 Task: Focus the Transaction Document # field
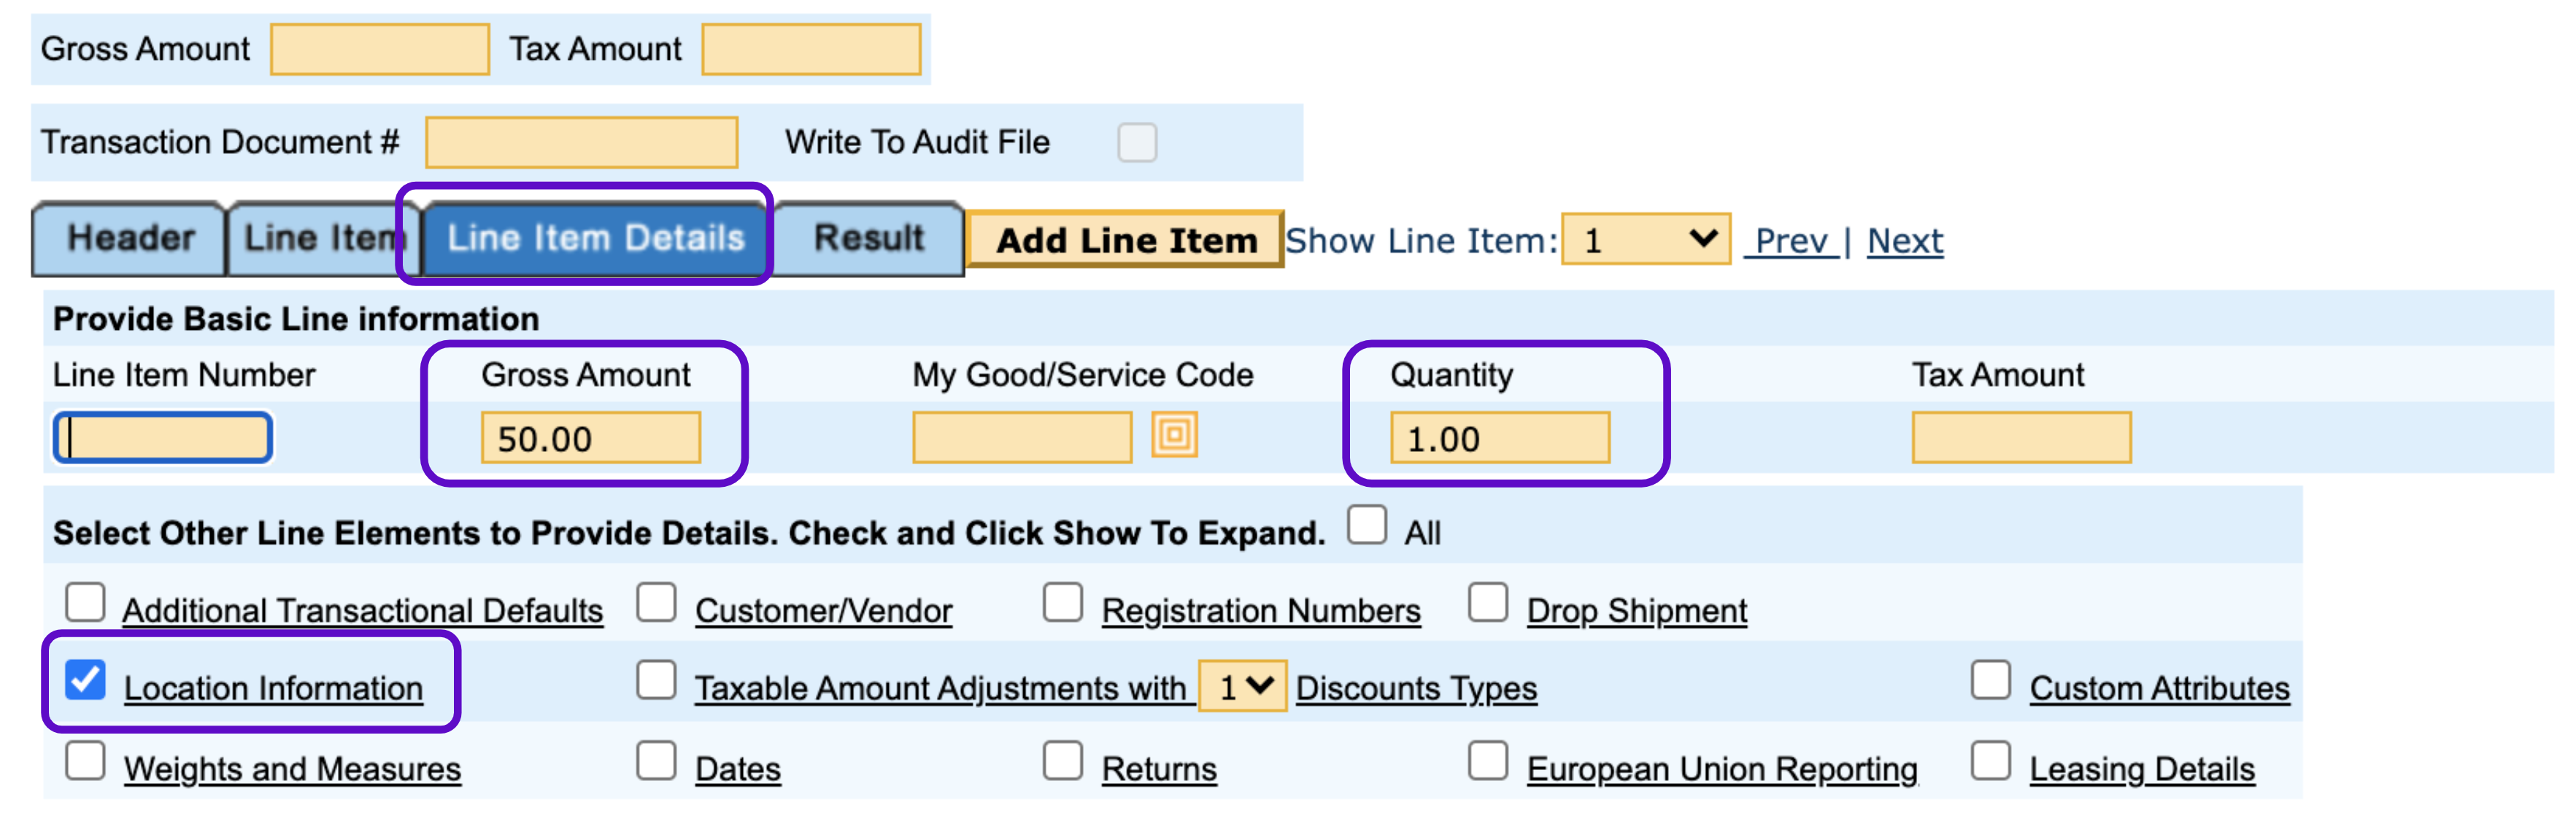pyautogui.click(x=581, y=142)
